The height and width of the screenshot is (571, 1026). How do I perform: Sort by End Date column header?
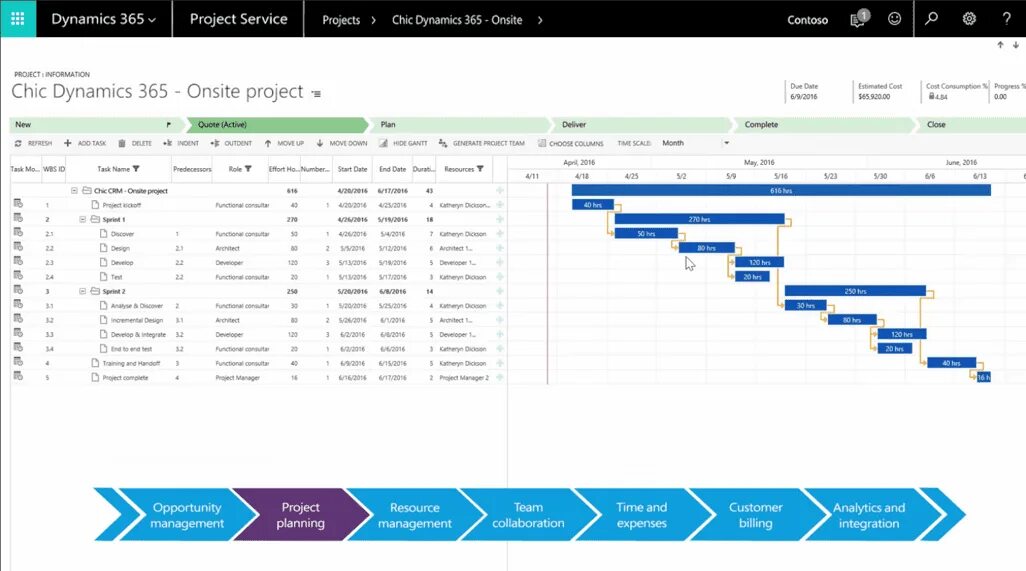[393, 169]
